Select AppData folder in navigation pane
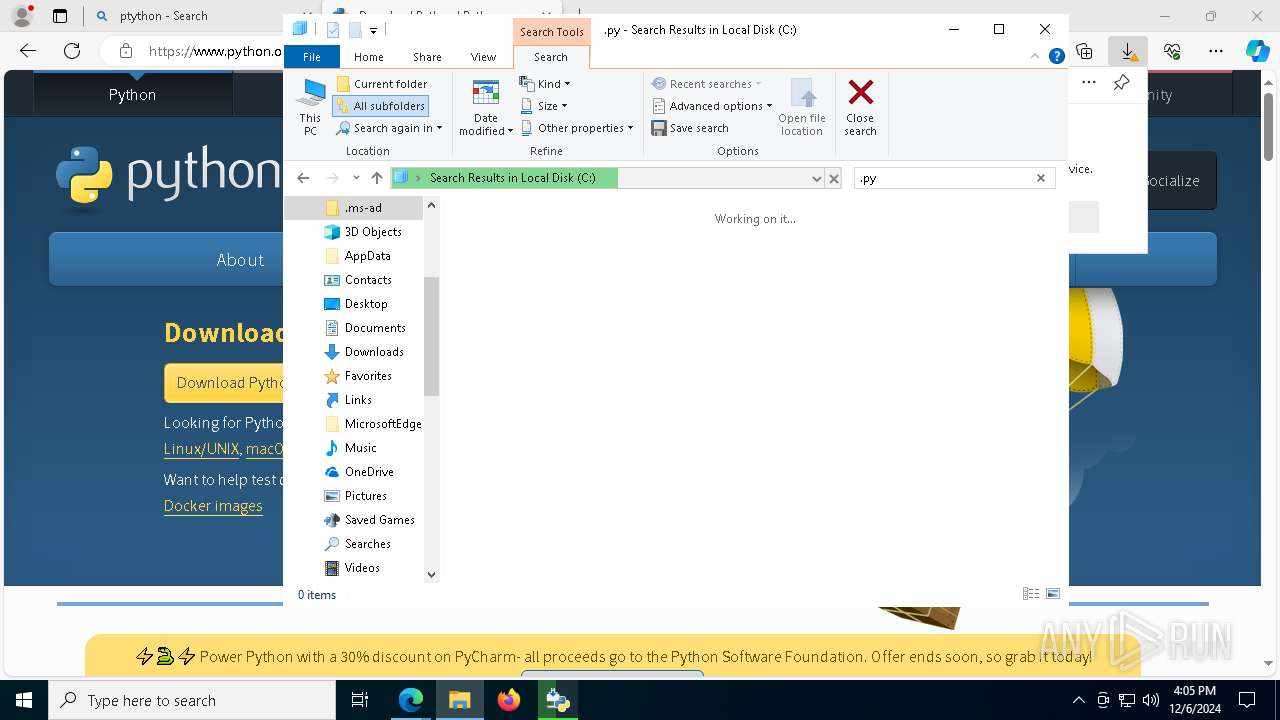This screenshot has width=1280, height=720. point(358,256)
